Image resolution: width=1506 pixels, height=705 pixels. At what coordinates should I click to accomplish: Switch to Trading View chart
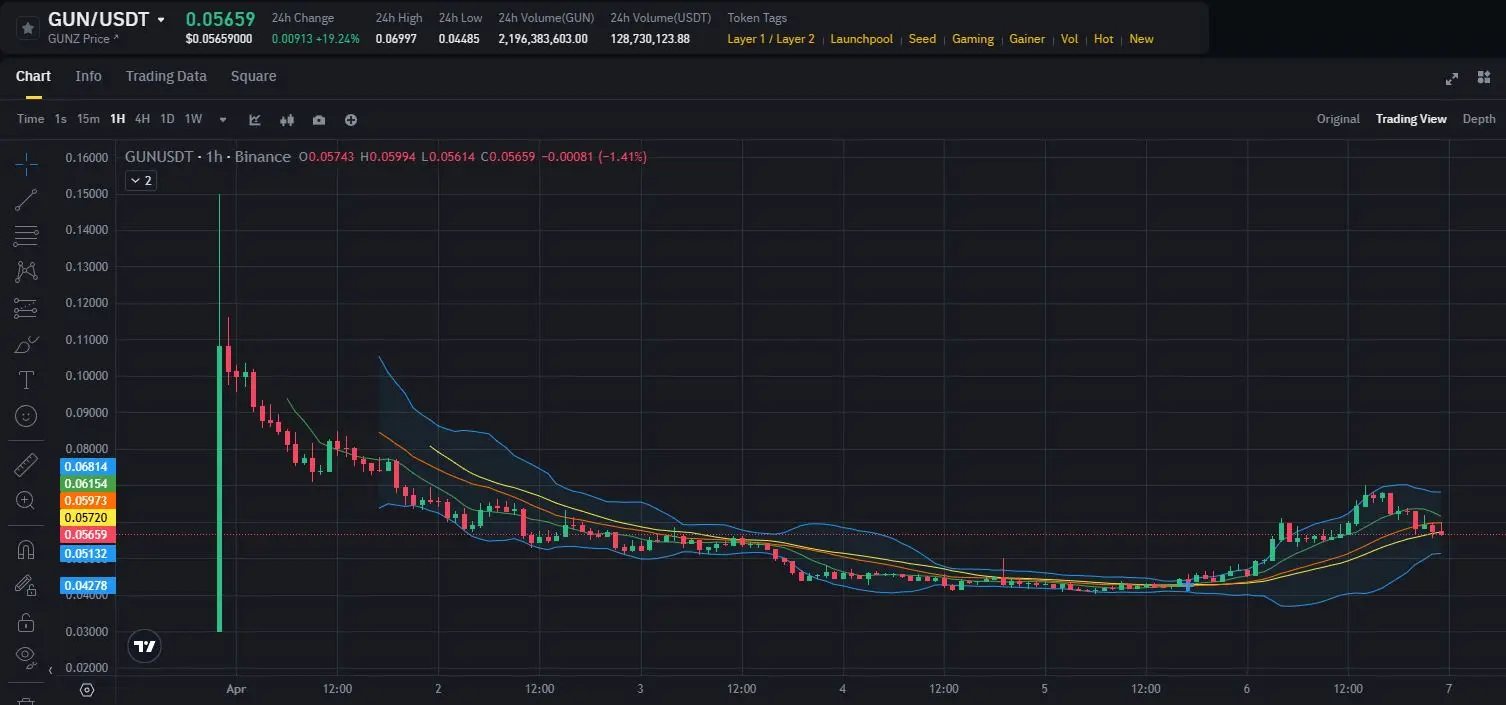point(1411,119)
